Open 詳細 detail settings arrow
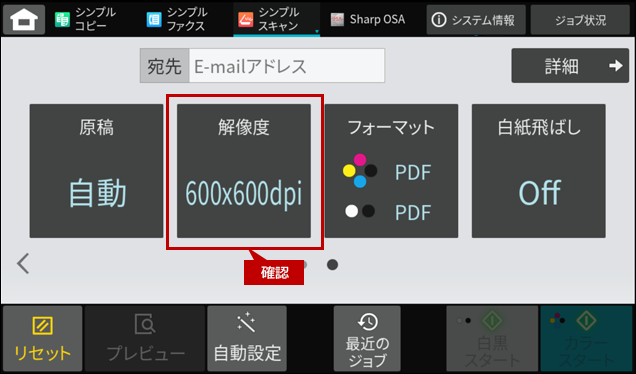The image size is (636, 374). tap(570, 66)
